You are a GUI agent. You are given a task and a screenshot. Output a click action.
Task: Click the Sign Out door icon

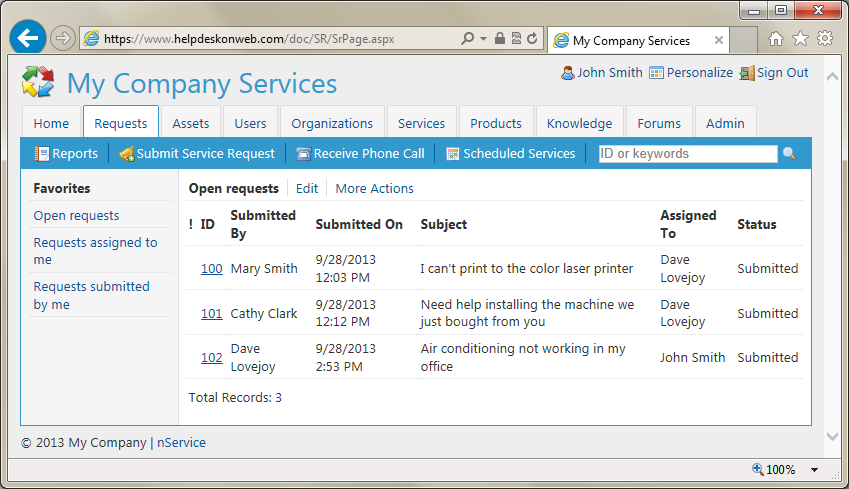click(x=747, y=73)
